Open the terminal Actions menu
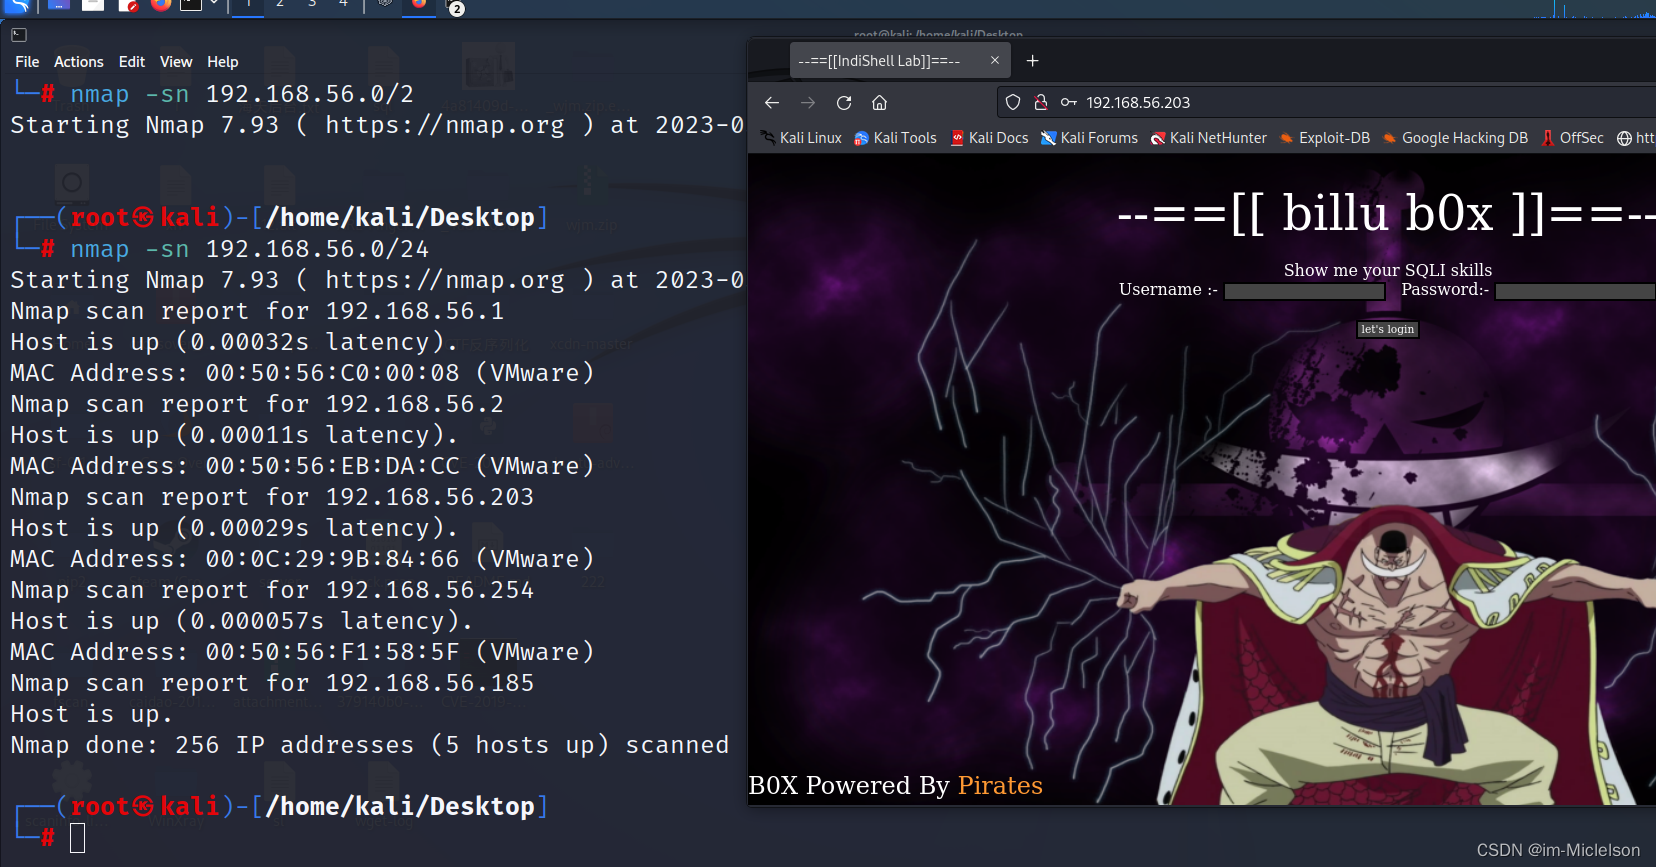1656x867 pixels. [79, 62]
